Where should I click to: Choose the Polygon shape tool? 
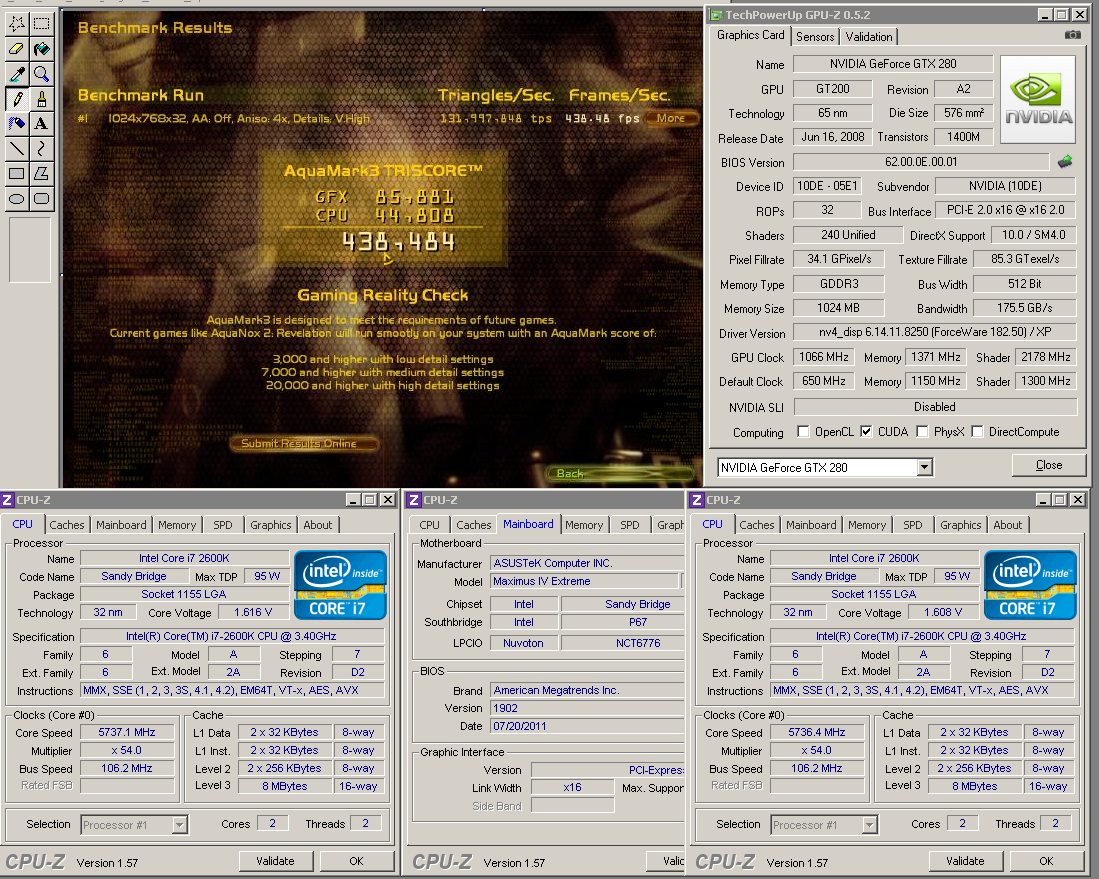(41, 173)
